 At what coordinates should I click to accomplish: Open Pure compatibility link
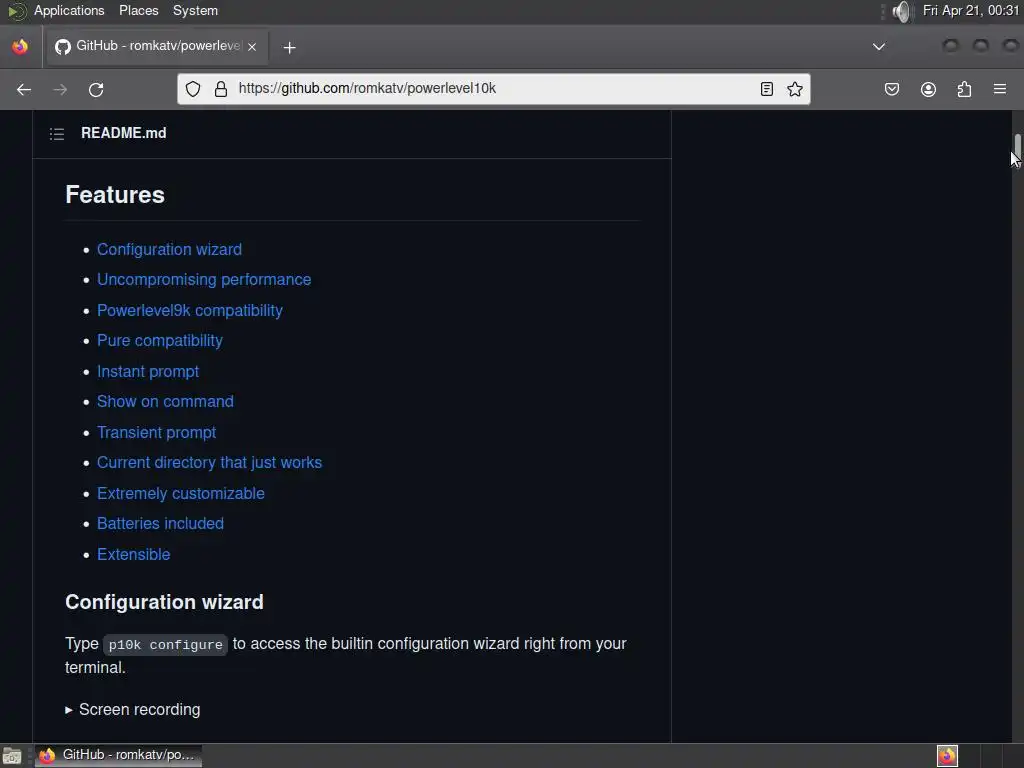(x=159, y=340)
